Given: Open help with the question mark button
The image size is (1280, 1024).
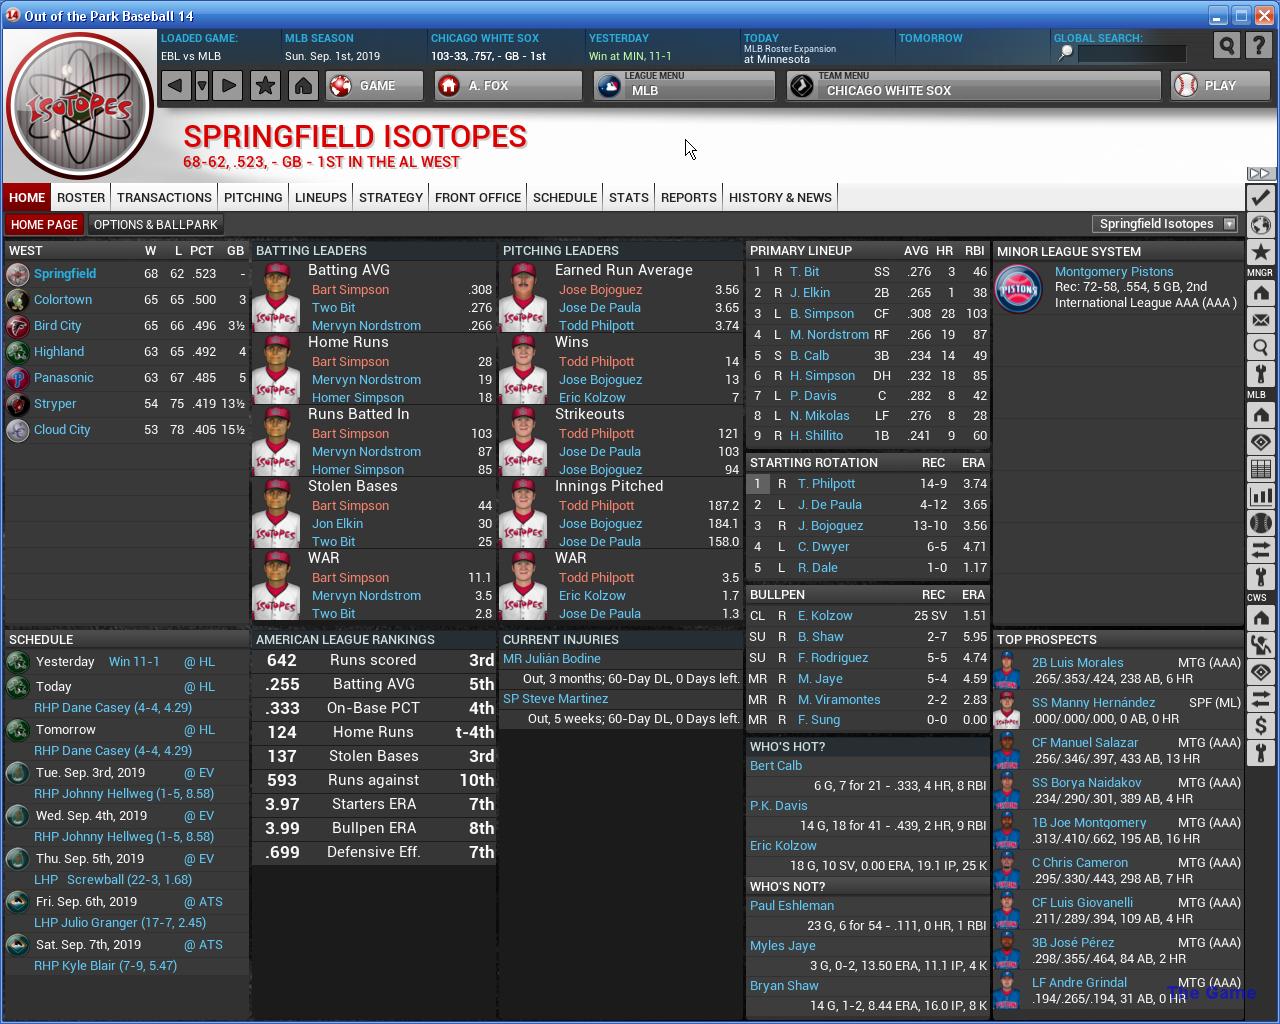Looking at the screenshot, I should [x=1259, y=46].
